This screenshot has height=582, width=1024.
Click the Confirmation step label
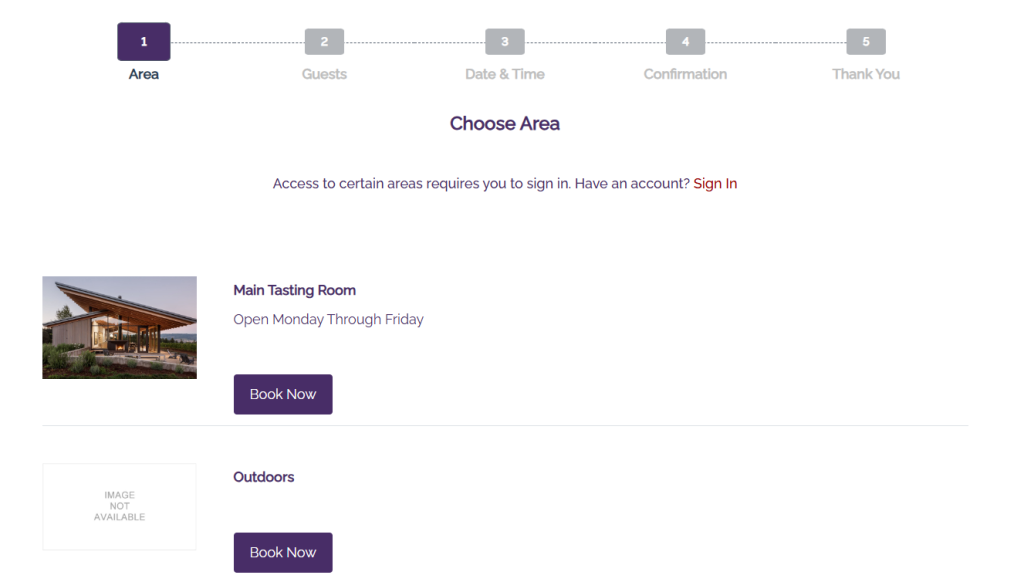(x=685, y=74)
